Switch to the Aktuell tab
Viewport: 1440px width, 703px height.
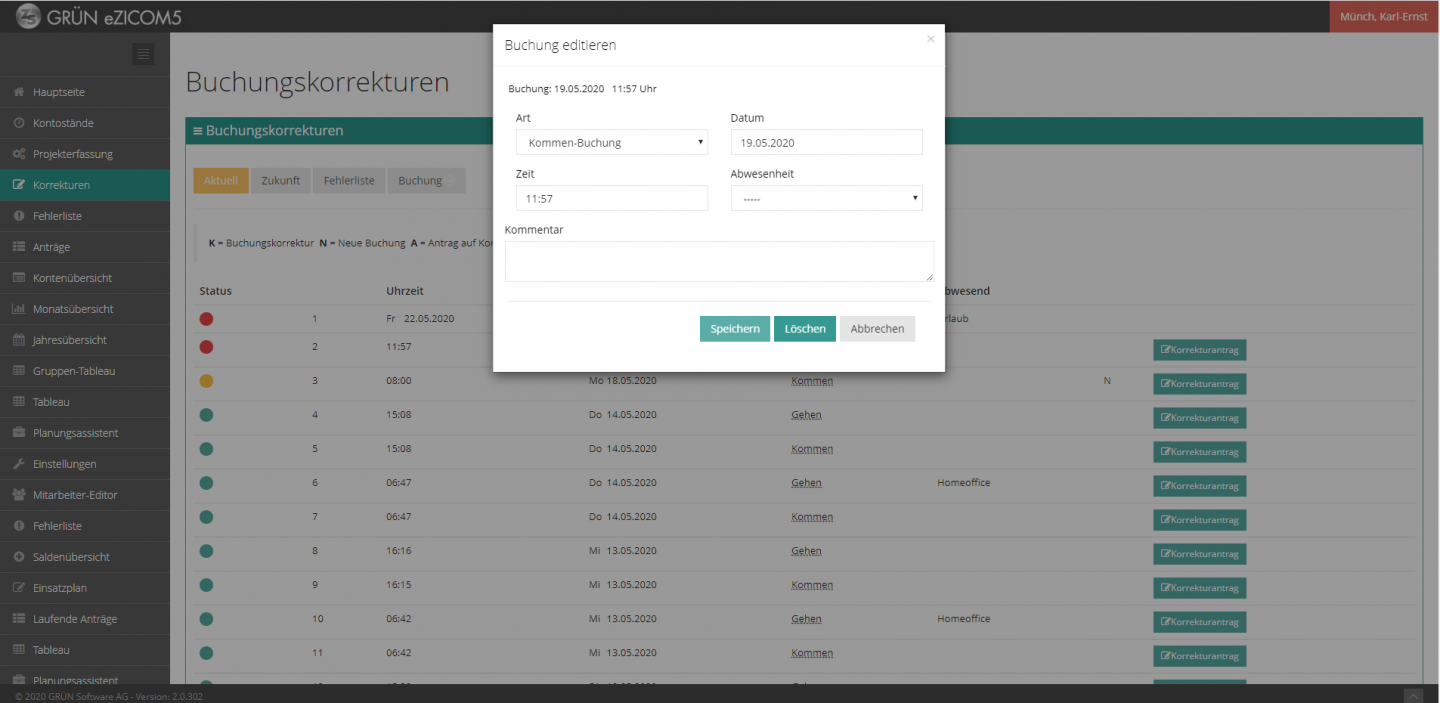pyautogui.click(x=221, y=181)
